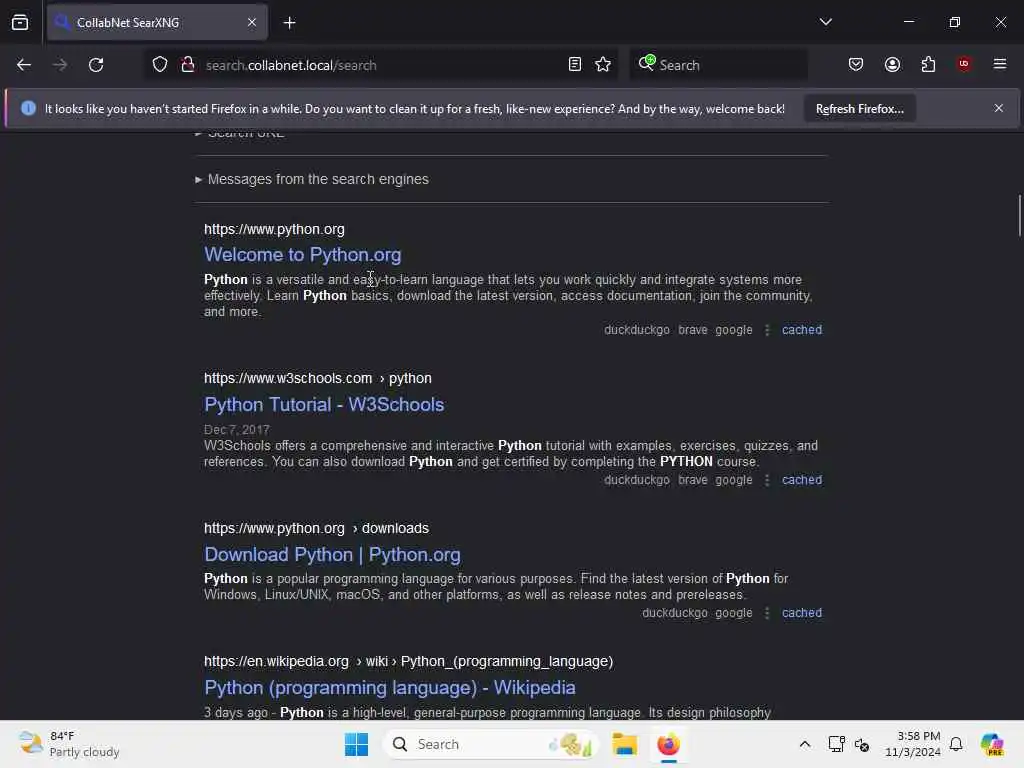Viewport: 1024px width, 768px height.
Task: Dismiss the Firefox notification bar
Action: [999, 108]
